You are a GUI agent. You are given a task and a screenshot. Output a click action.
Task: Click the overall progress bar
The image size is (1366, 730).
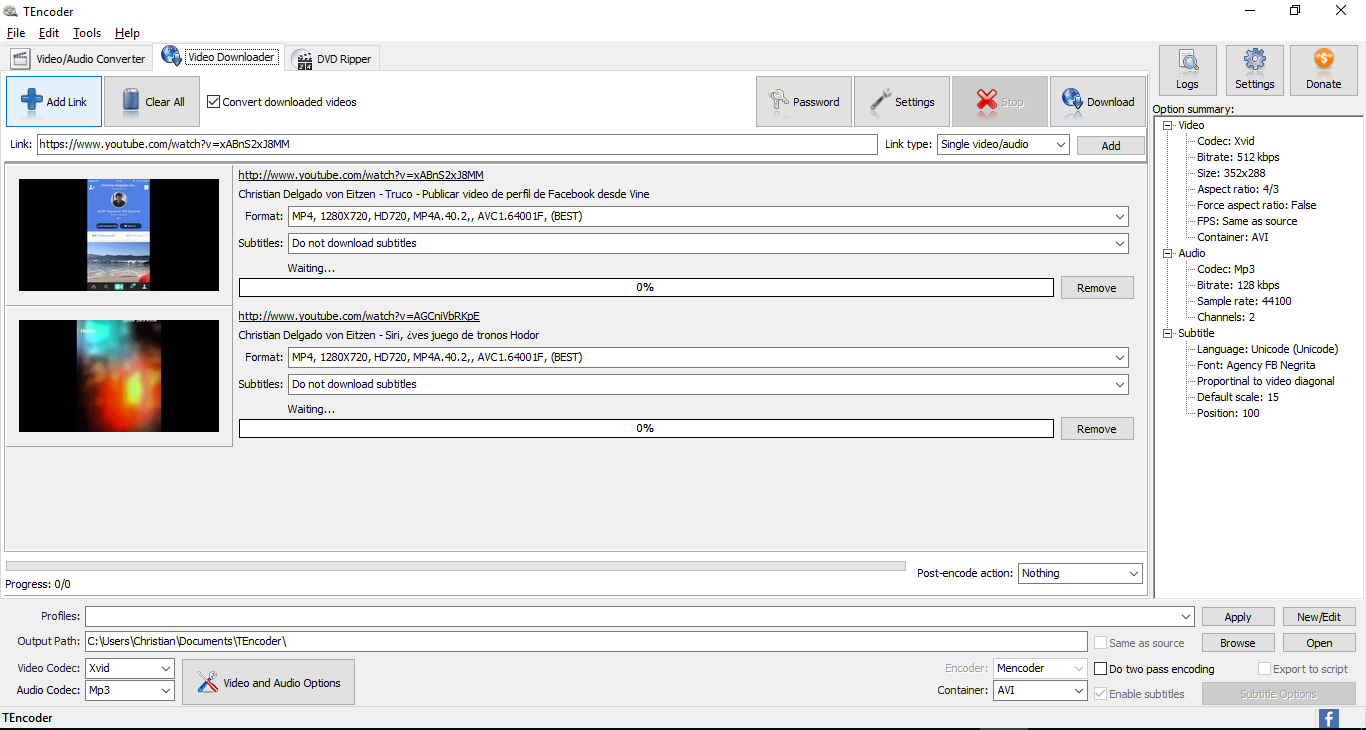point(455,566)
